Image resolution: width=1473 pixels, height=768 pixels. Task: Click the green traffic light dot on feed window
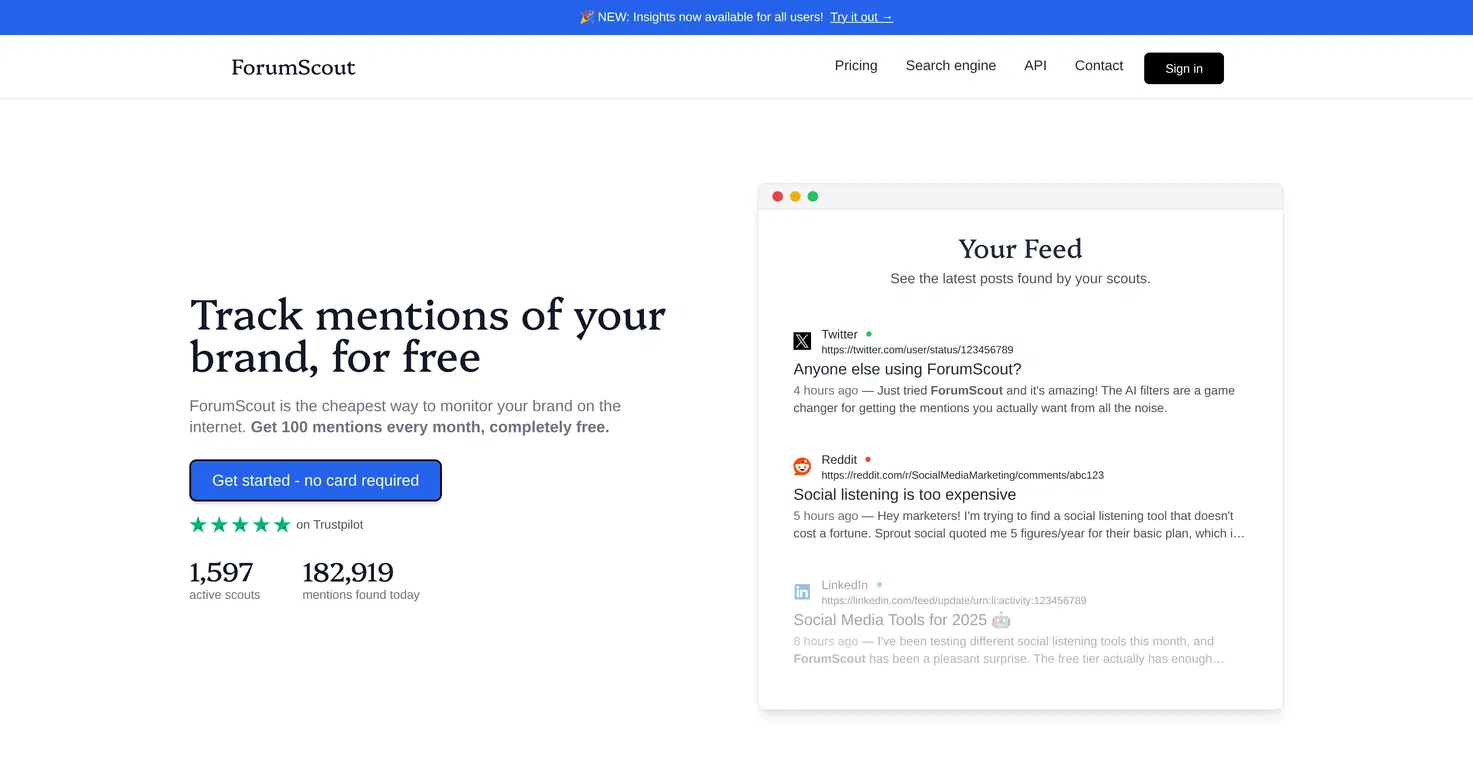[x=812, y=196]
